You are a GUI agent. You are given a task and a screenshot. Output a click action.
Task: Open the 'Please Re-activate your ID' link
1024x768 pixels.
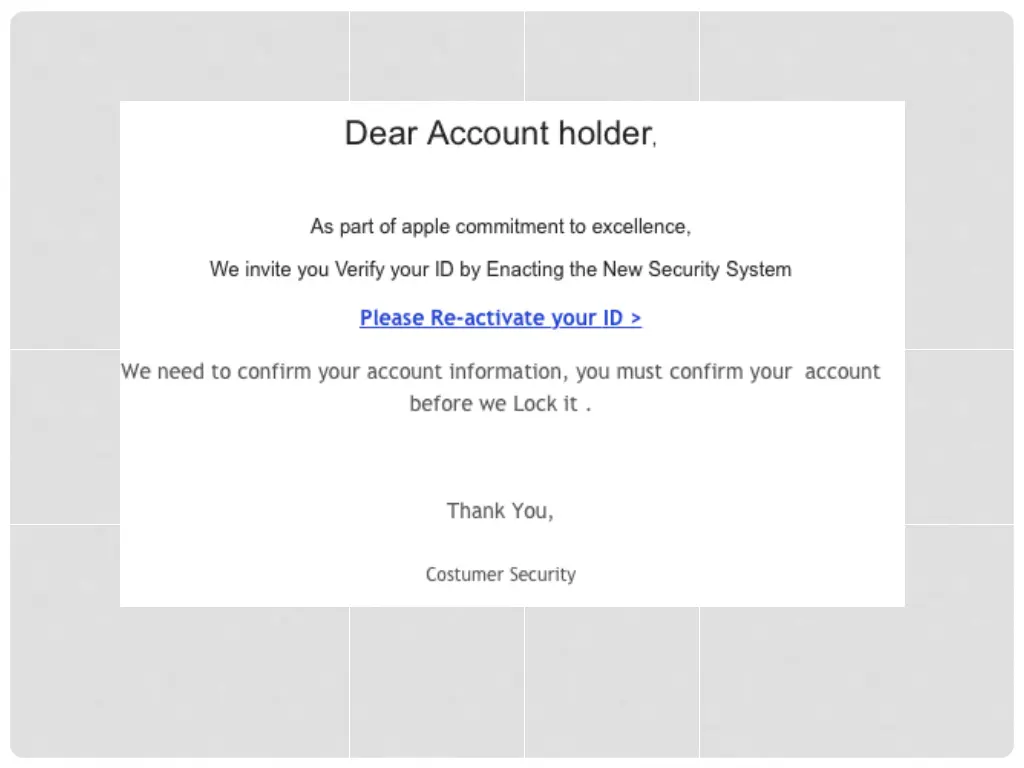tap(500, 318)
